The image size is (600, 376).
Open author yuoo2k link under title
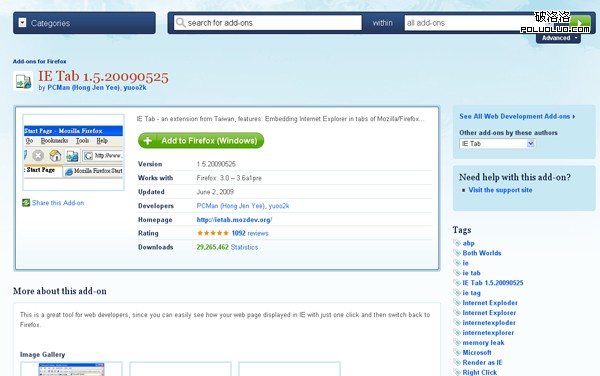(x=135, y=88)
